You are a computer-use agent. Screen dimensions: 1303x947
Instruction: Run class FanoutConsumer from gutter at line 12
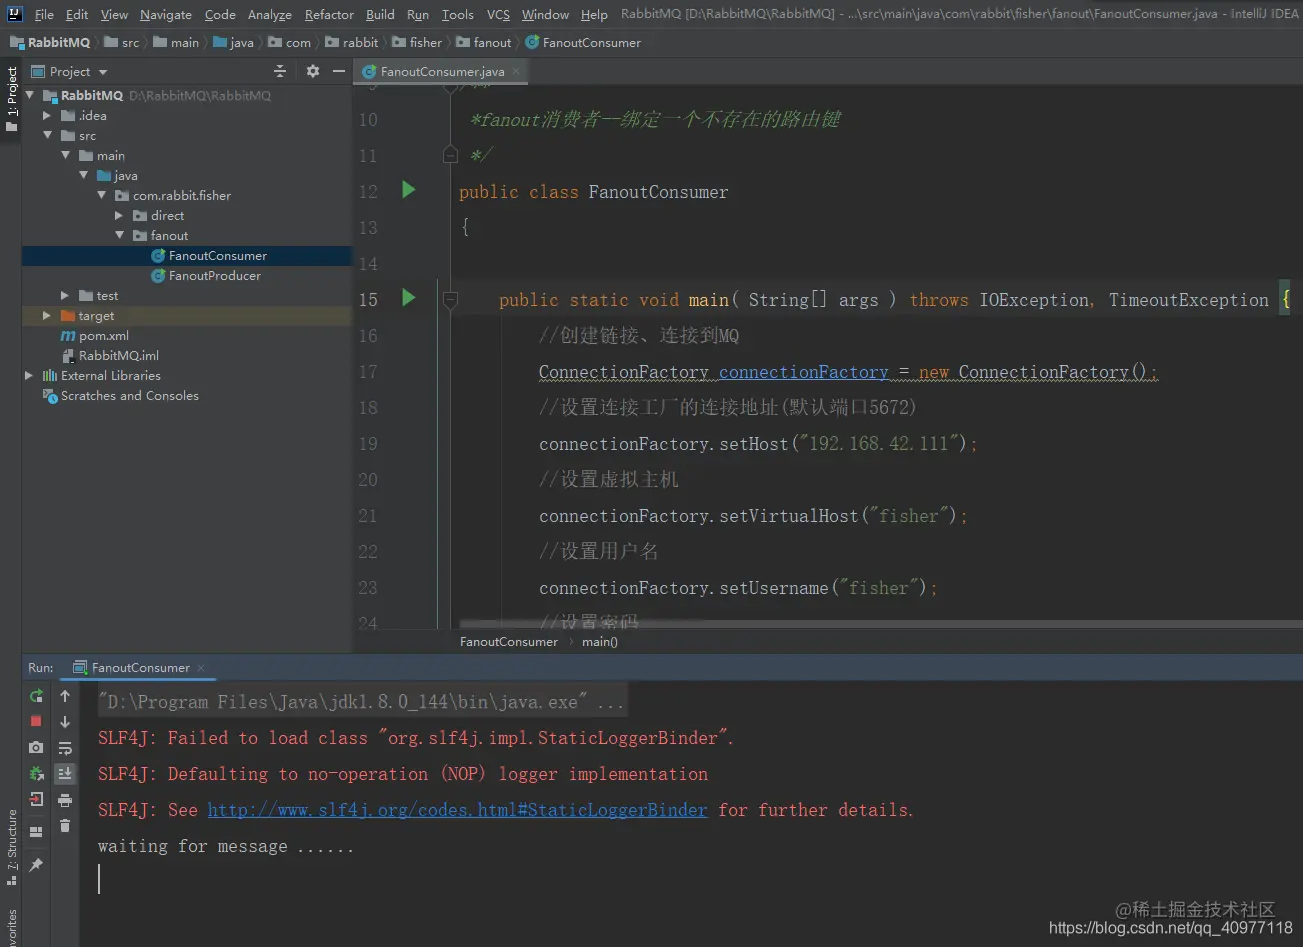408,189
